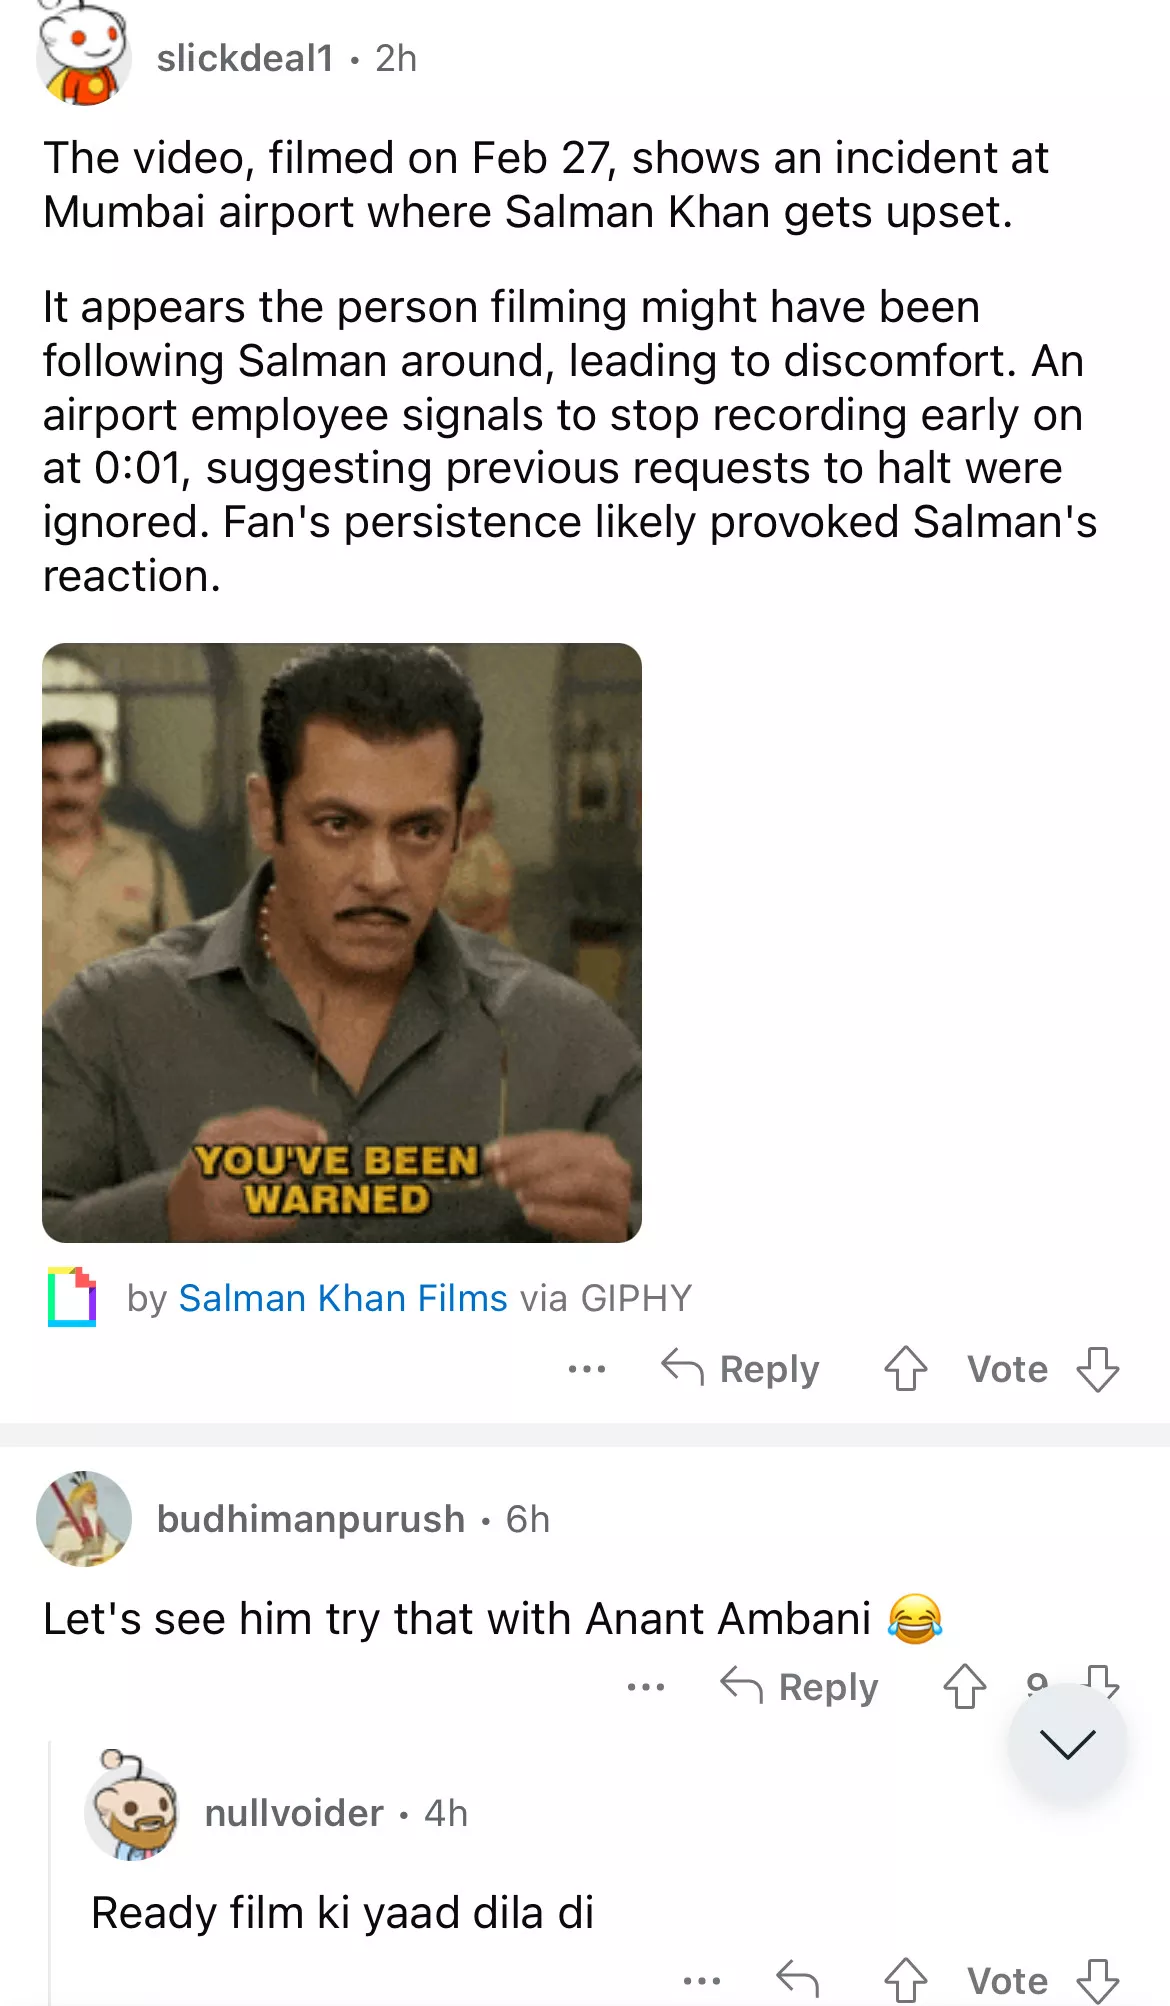Downvote slickdeal1's comment
Screen dimensions: 1170x2006
point(1097,1368)
